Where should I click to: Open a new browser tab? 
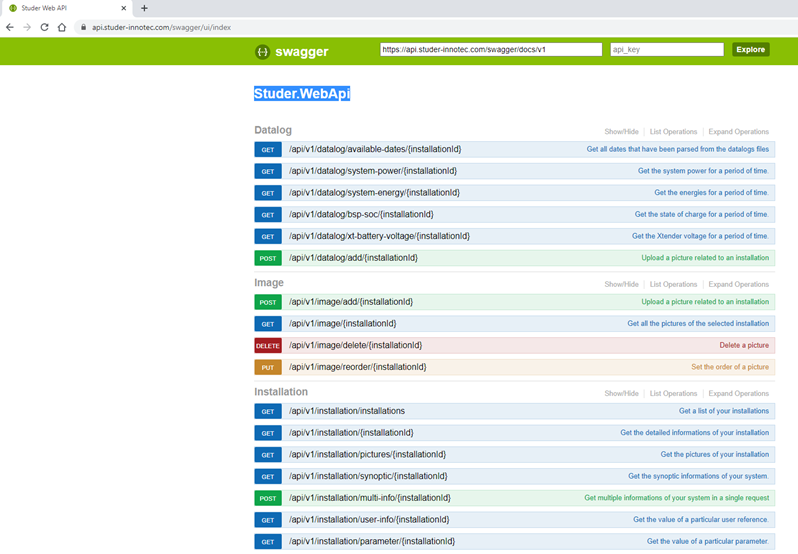144,8
